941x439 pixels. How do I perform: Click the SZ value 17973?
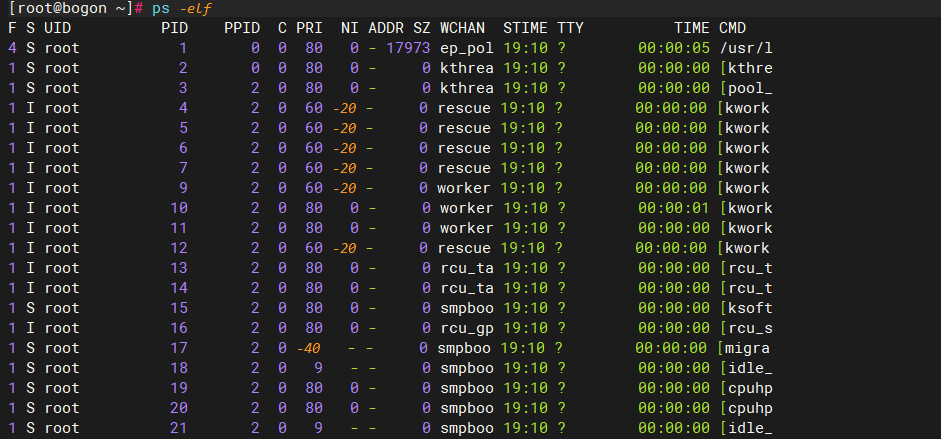(408, 48)
